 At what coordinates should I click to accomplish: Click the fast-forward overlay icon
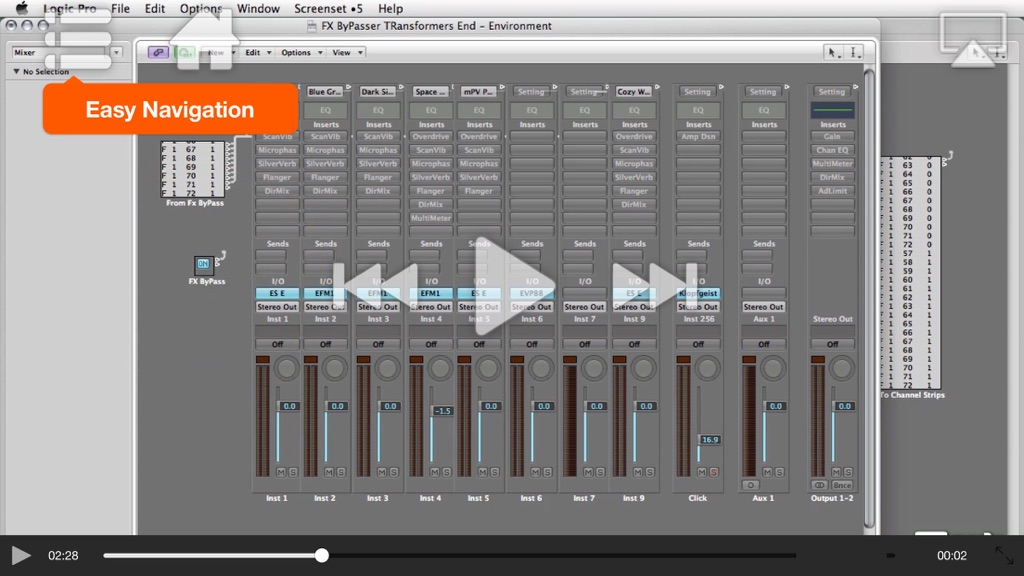click(654, 285)
